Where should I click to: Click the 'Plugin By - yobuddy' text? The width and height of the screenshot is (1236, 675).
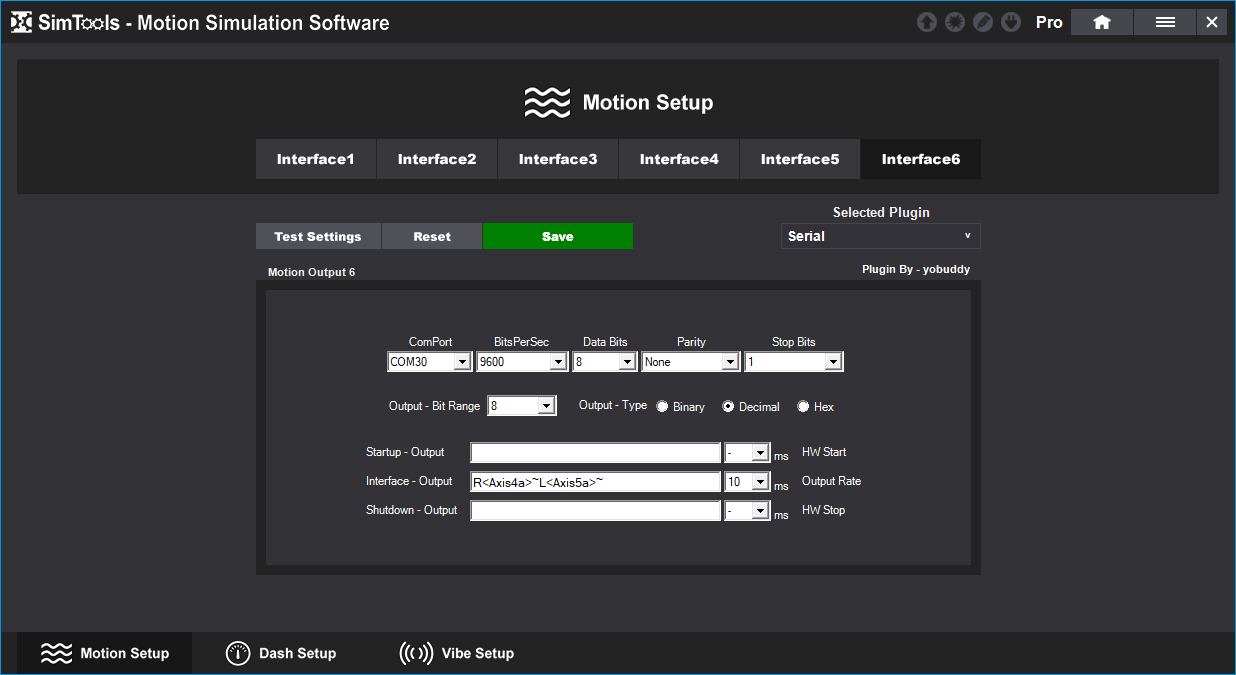coord(916,269)
